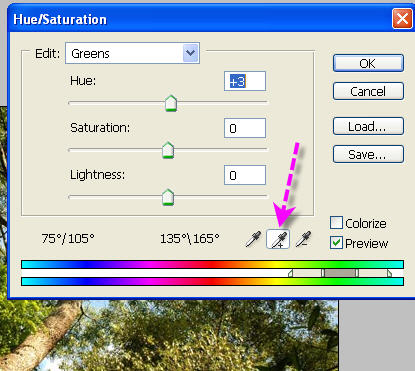This screenshot has height=371, width=415.
Task: Click the Lightness slider handle
Action: tap(168, 197)
